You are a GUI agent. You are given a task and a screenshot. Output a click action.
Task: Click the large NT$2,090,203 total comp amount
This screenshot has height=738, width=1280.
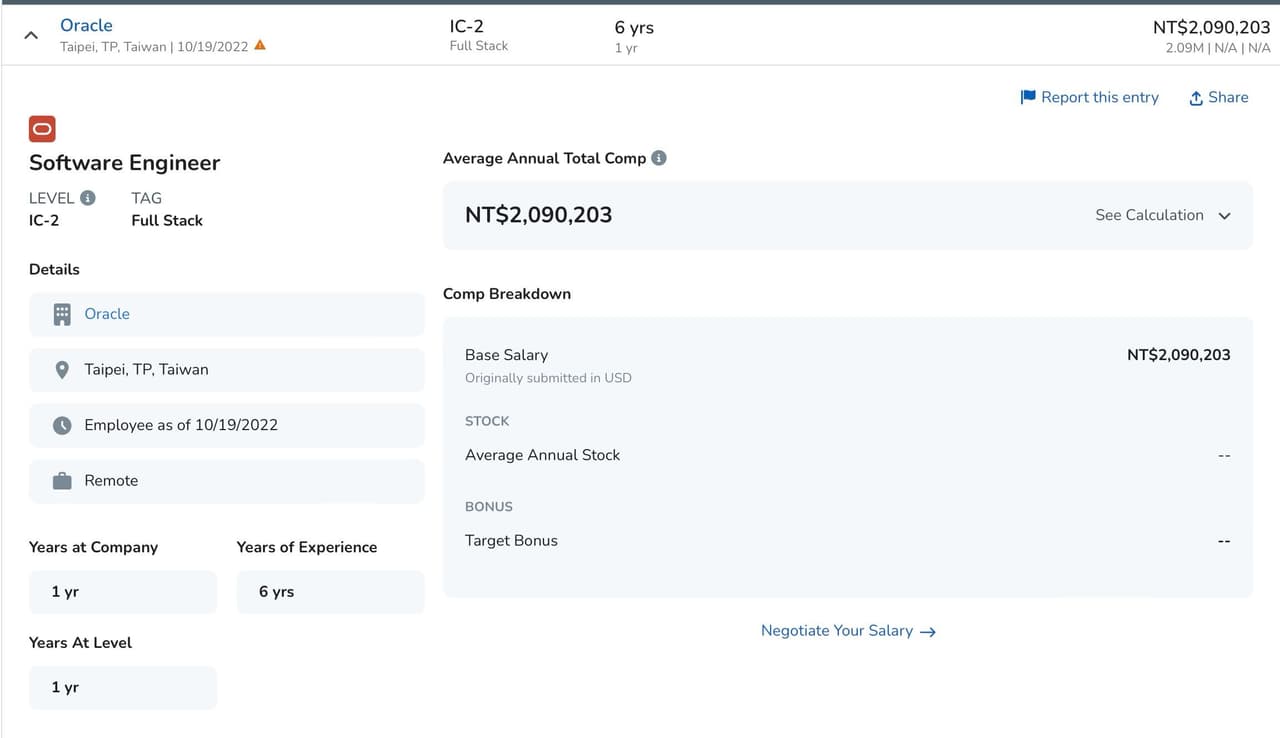click(x=538, y=215)
